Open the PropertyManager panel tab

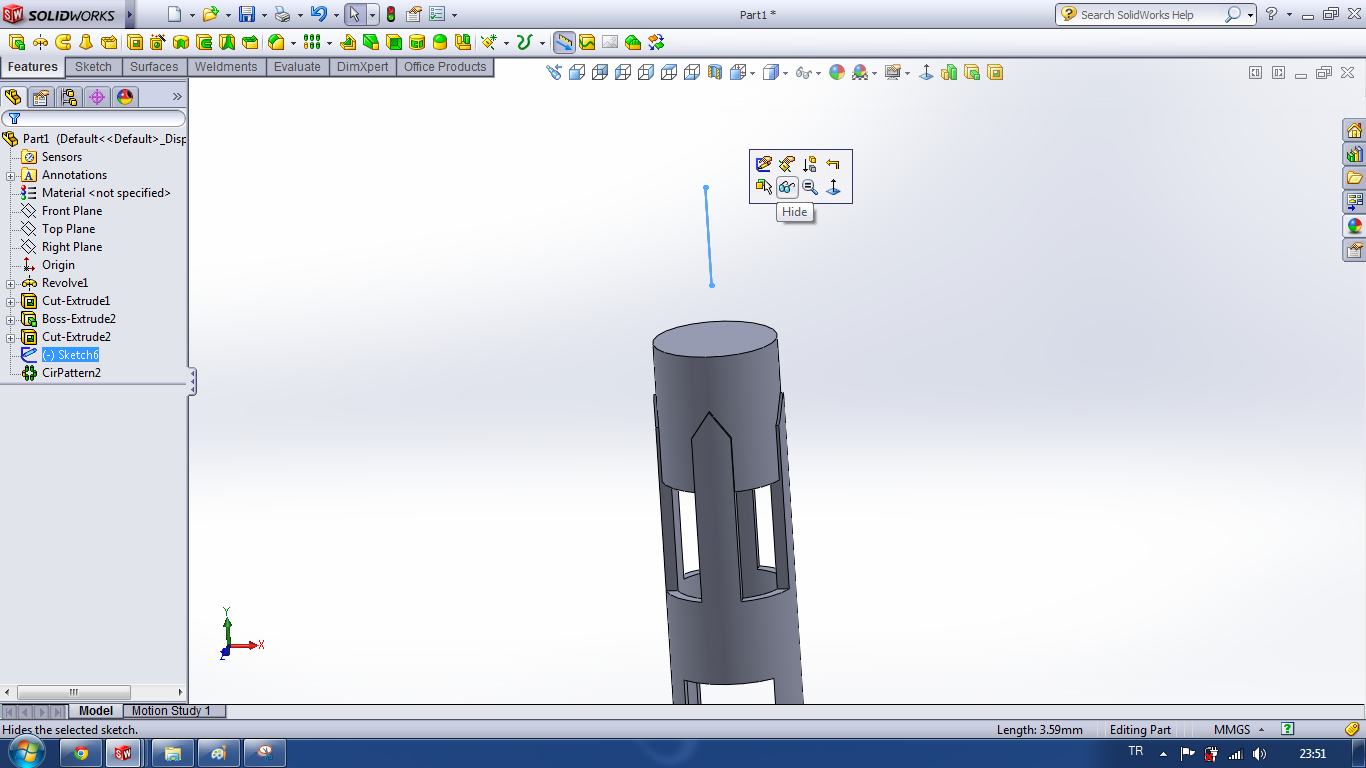[x=40, y=97]
